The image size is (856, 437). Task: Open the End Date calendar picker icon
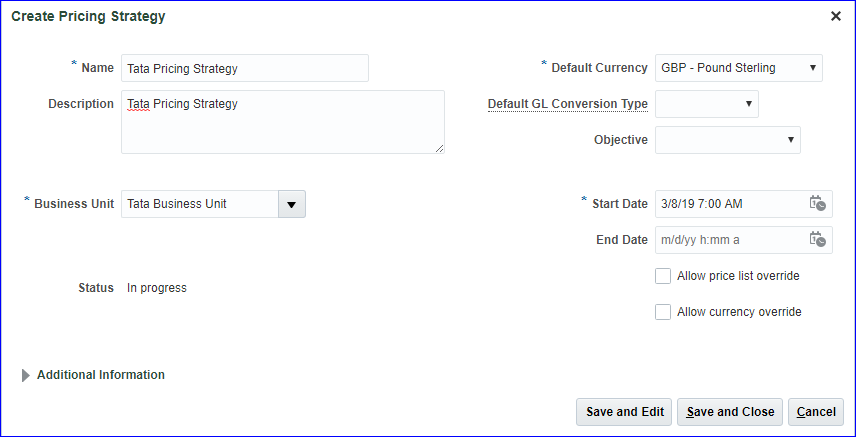tap(817, 239)
